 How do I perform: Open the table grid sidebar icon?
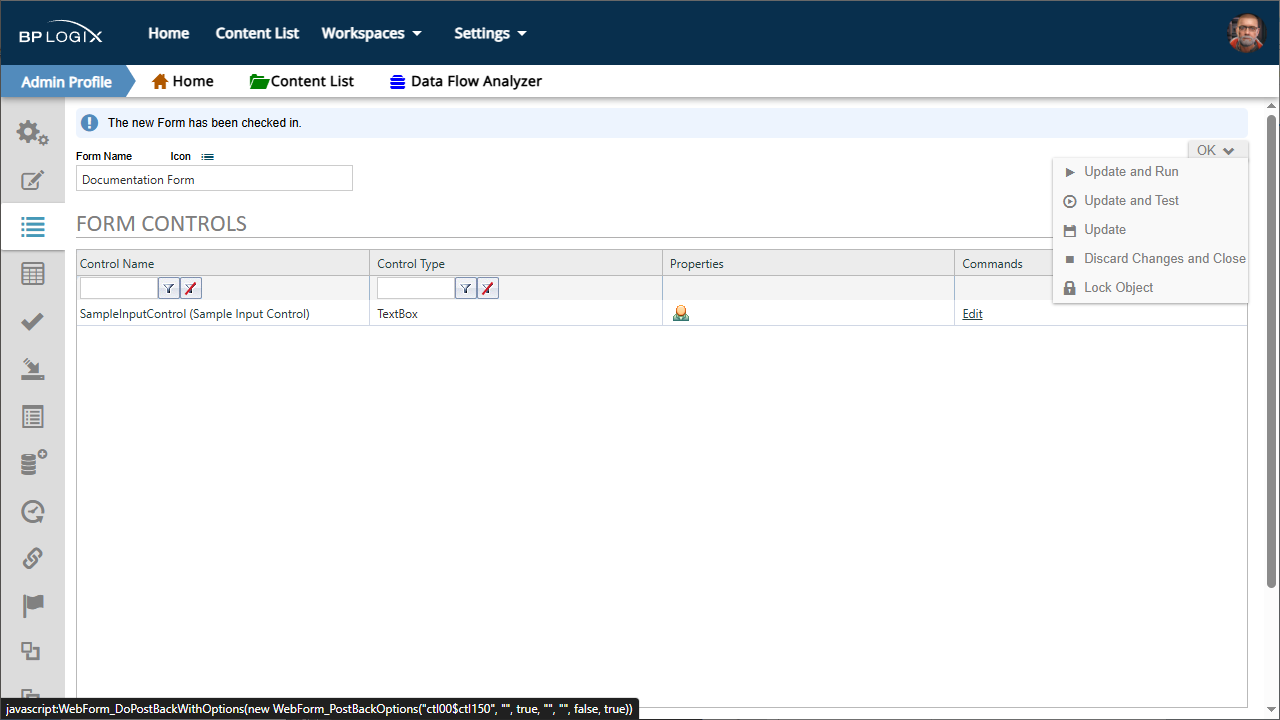[x=32, y=274]
